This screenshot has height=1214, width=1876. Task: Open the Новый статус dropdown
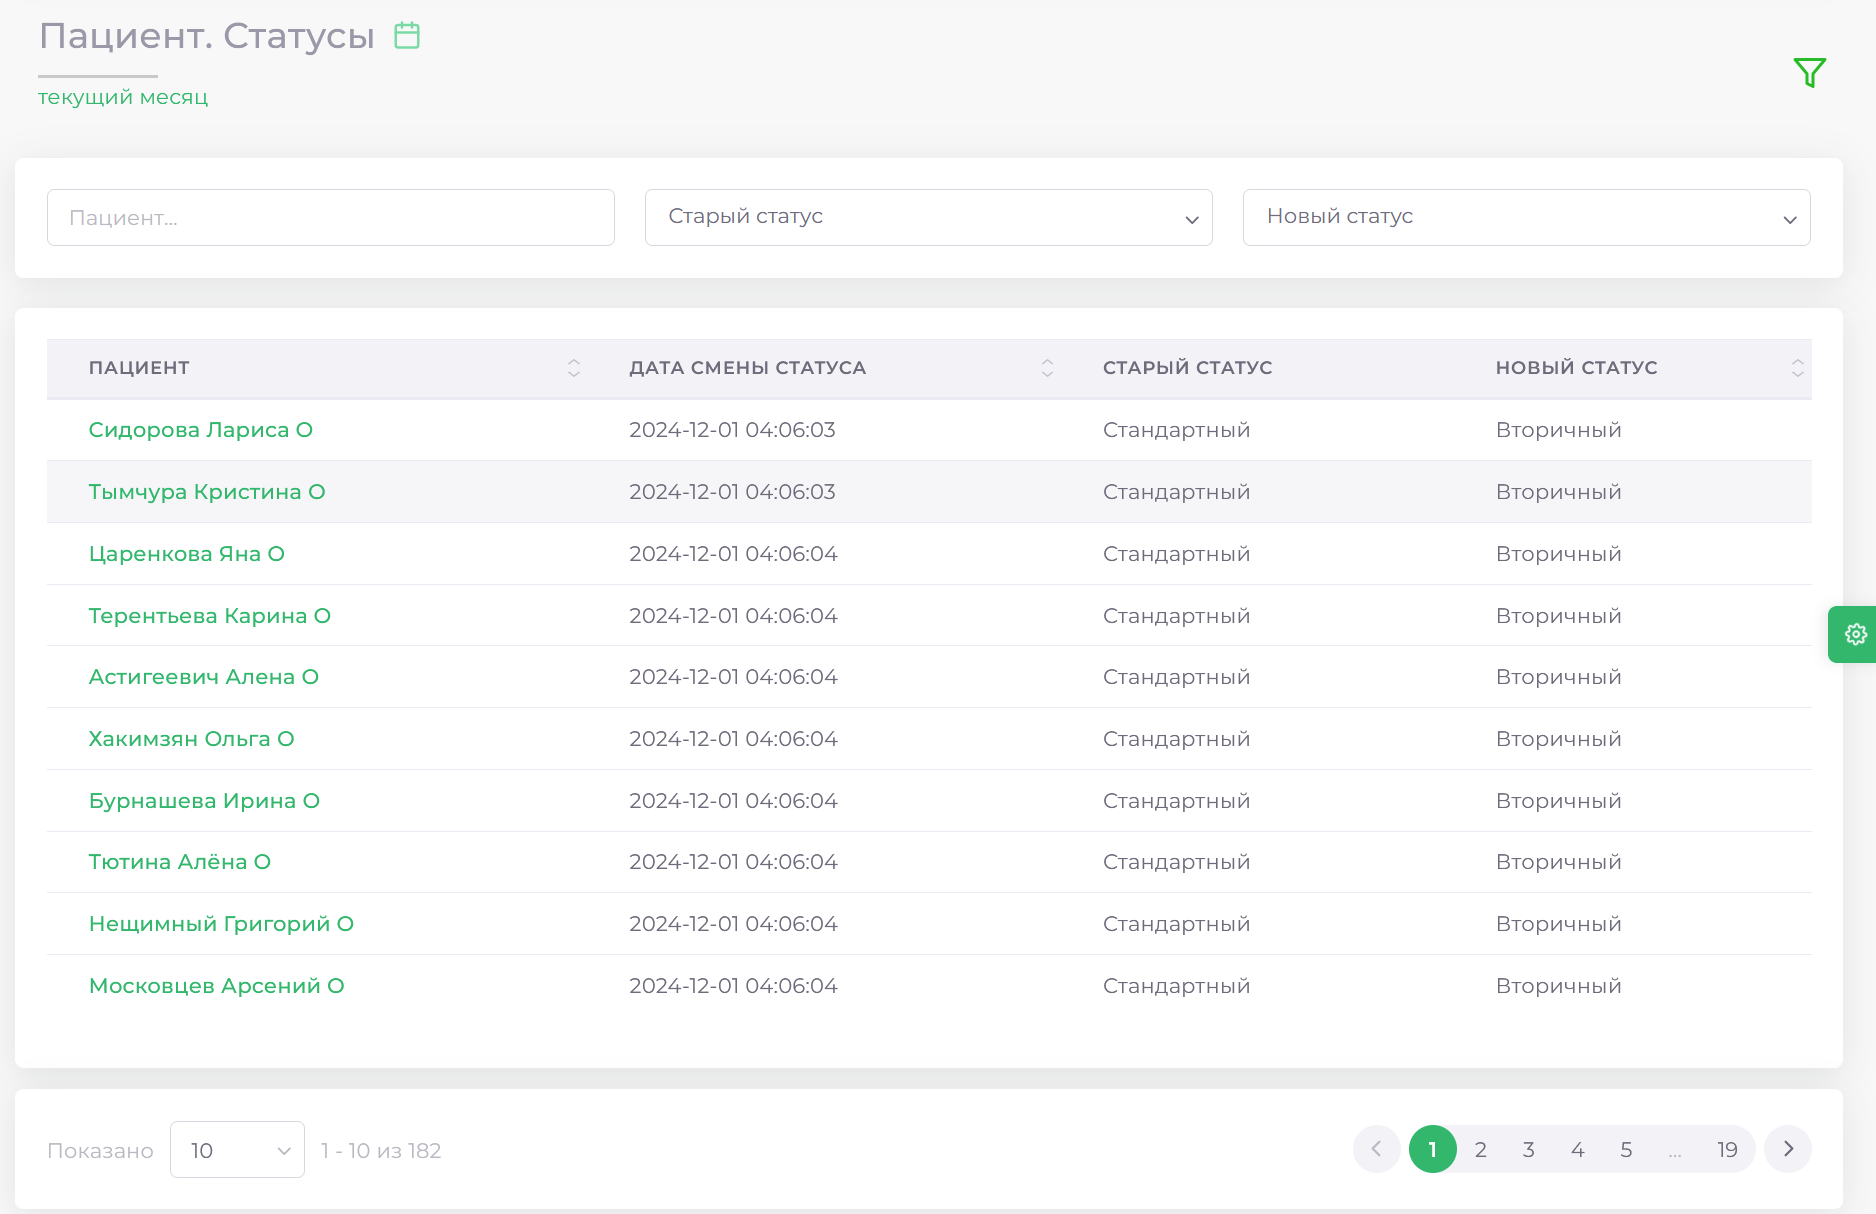pos(1526,217)
